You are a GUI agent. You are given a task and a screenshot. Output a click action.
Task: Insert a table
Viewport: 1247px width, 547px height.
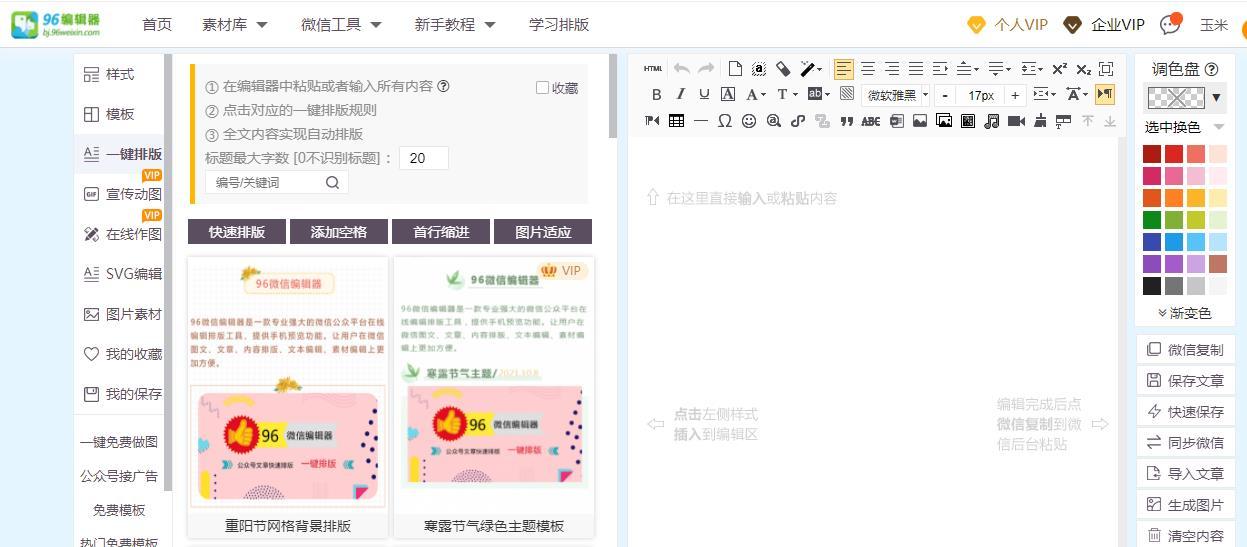(676, 121)
